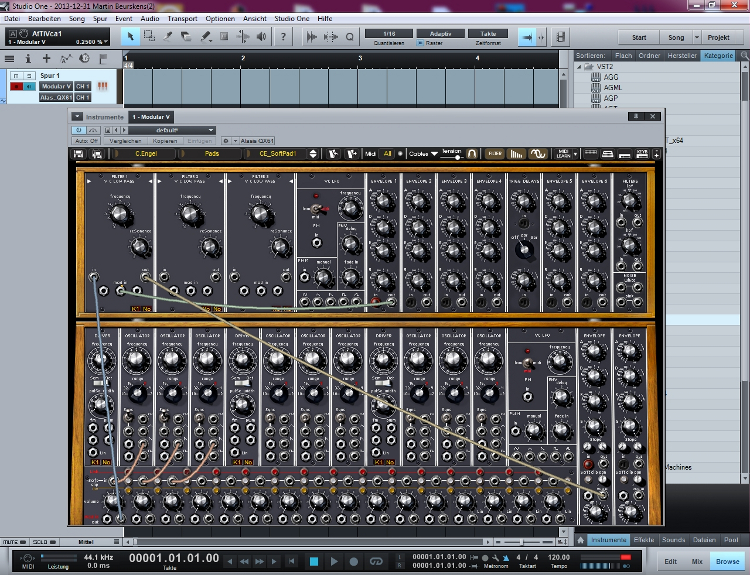Open the Bearbeiten menu
This screenshot has height=575, width=750.
point(44,19)
